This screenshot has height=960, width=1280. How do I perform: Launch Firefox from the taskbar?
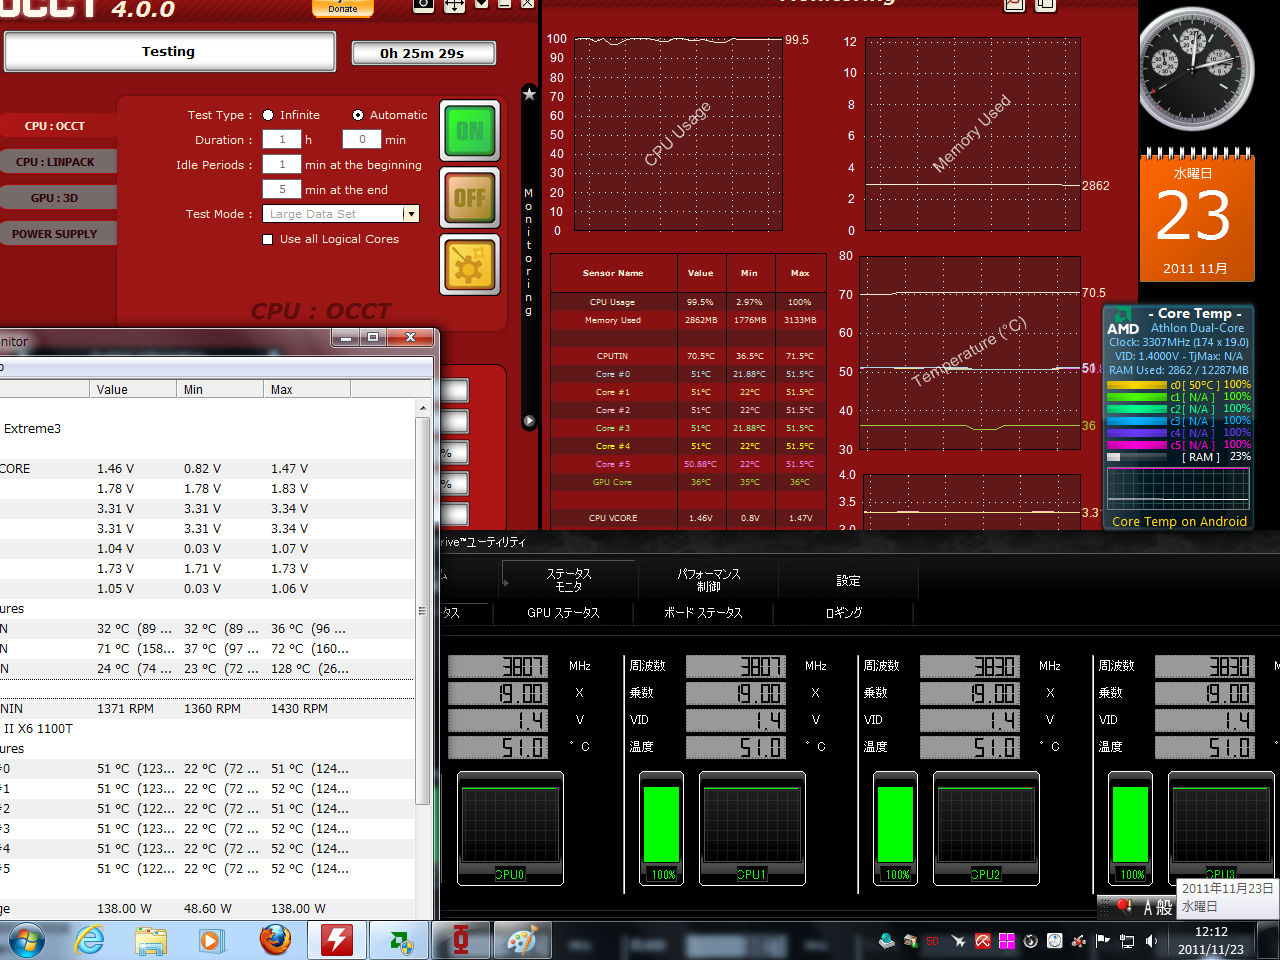pos(275,941)
